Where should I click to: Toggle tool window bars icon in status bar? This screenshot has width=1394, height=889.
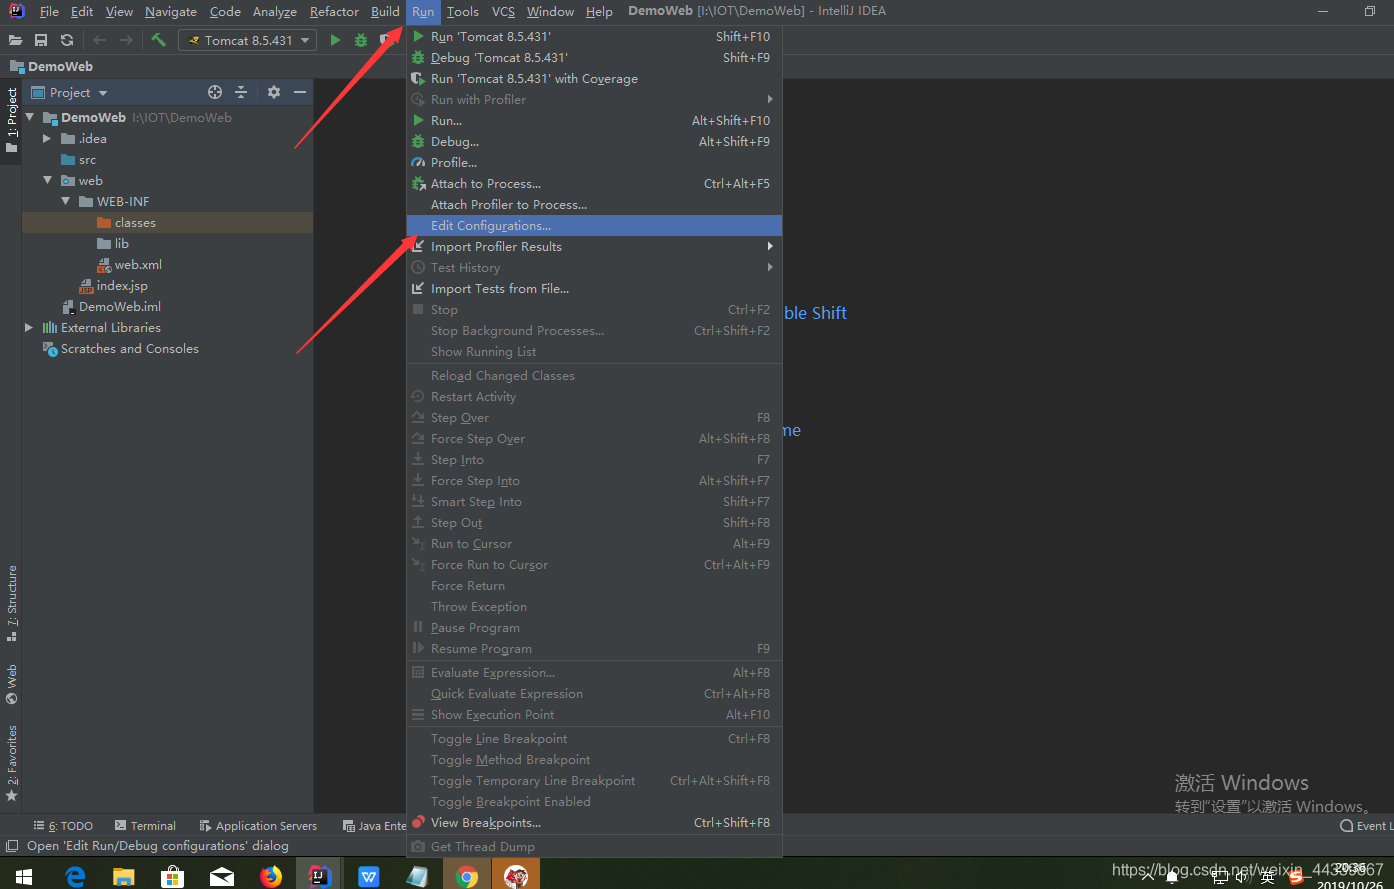12,846
